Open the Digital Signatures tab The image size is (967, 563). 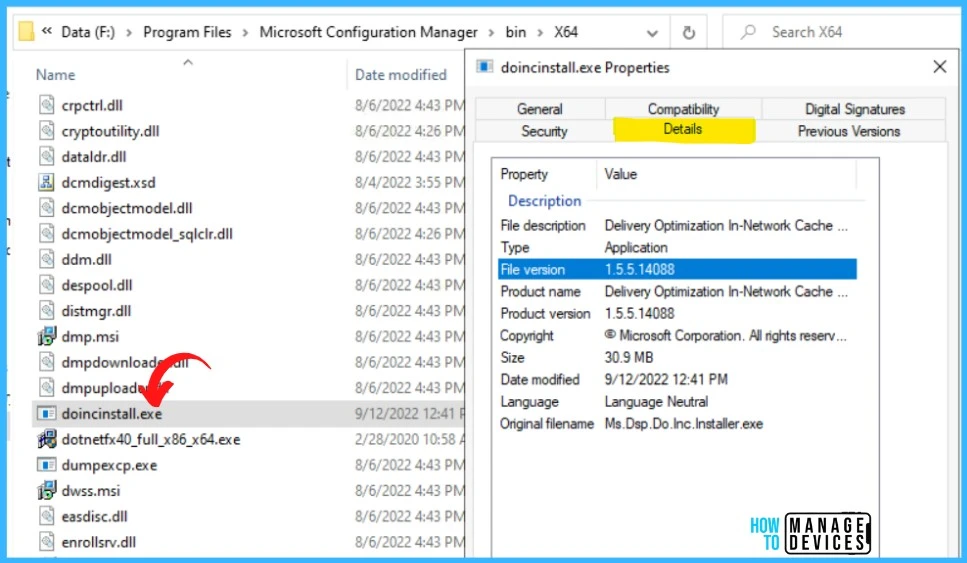tap(855, 109)
